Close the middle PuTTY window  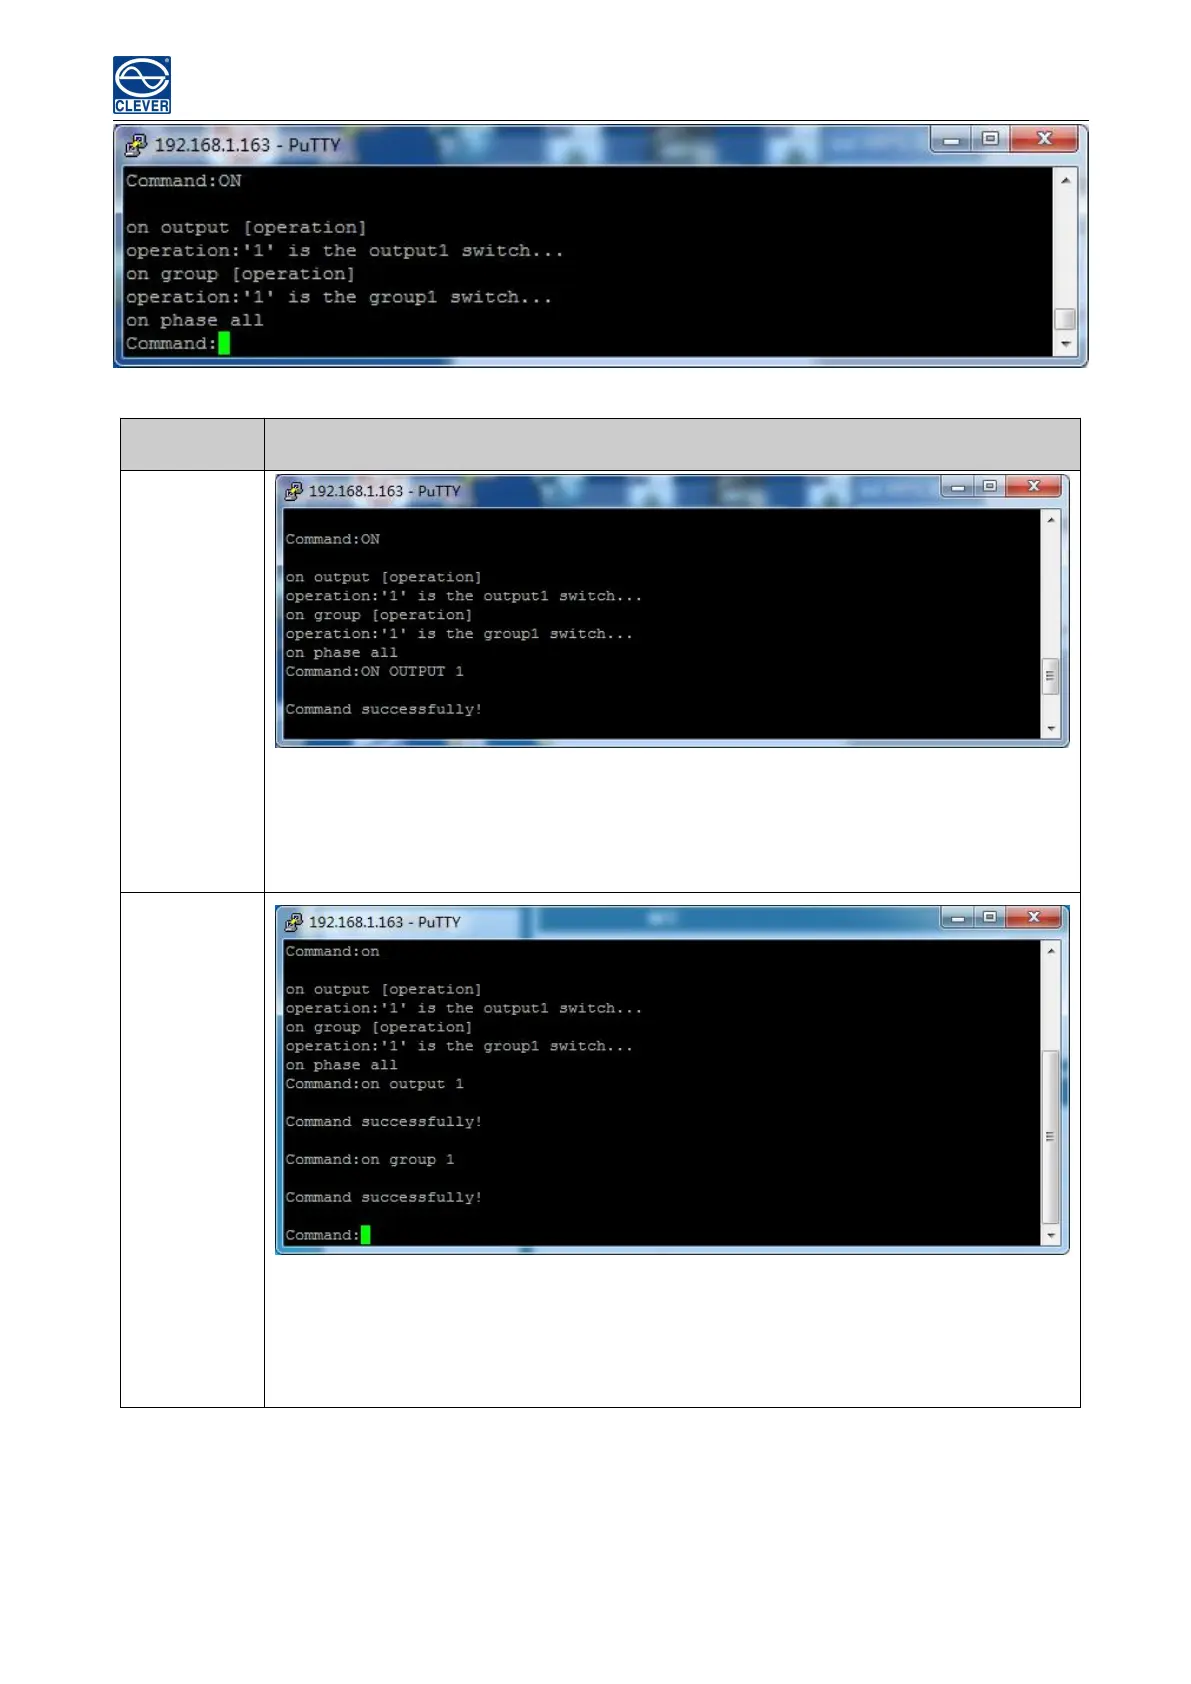click(1033, 486)
